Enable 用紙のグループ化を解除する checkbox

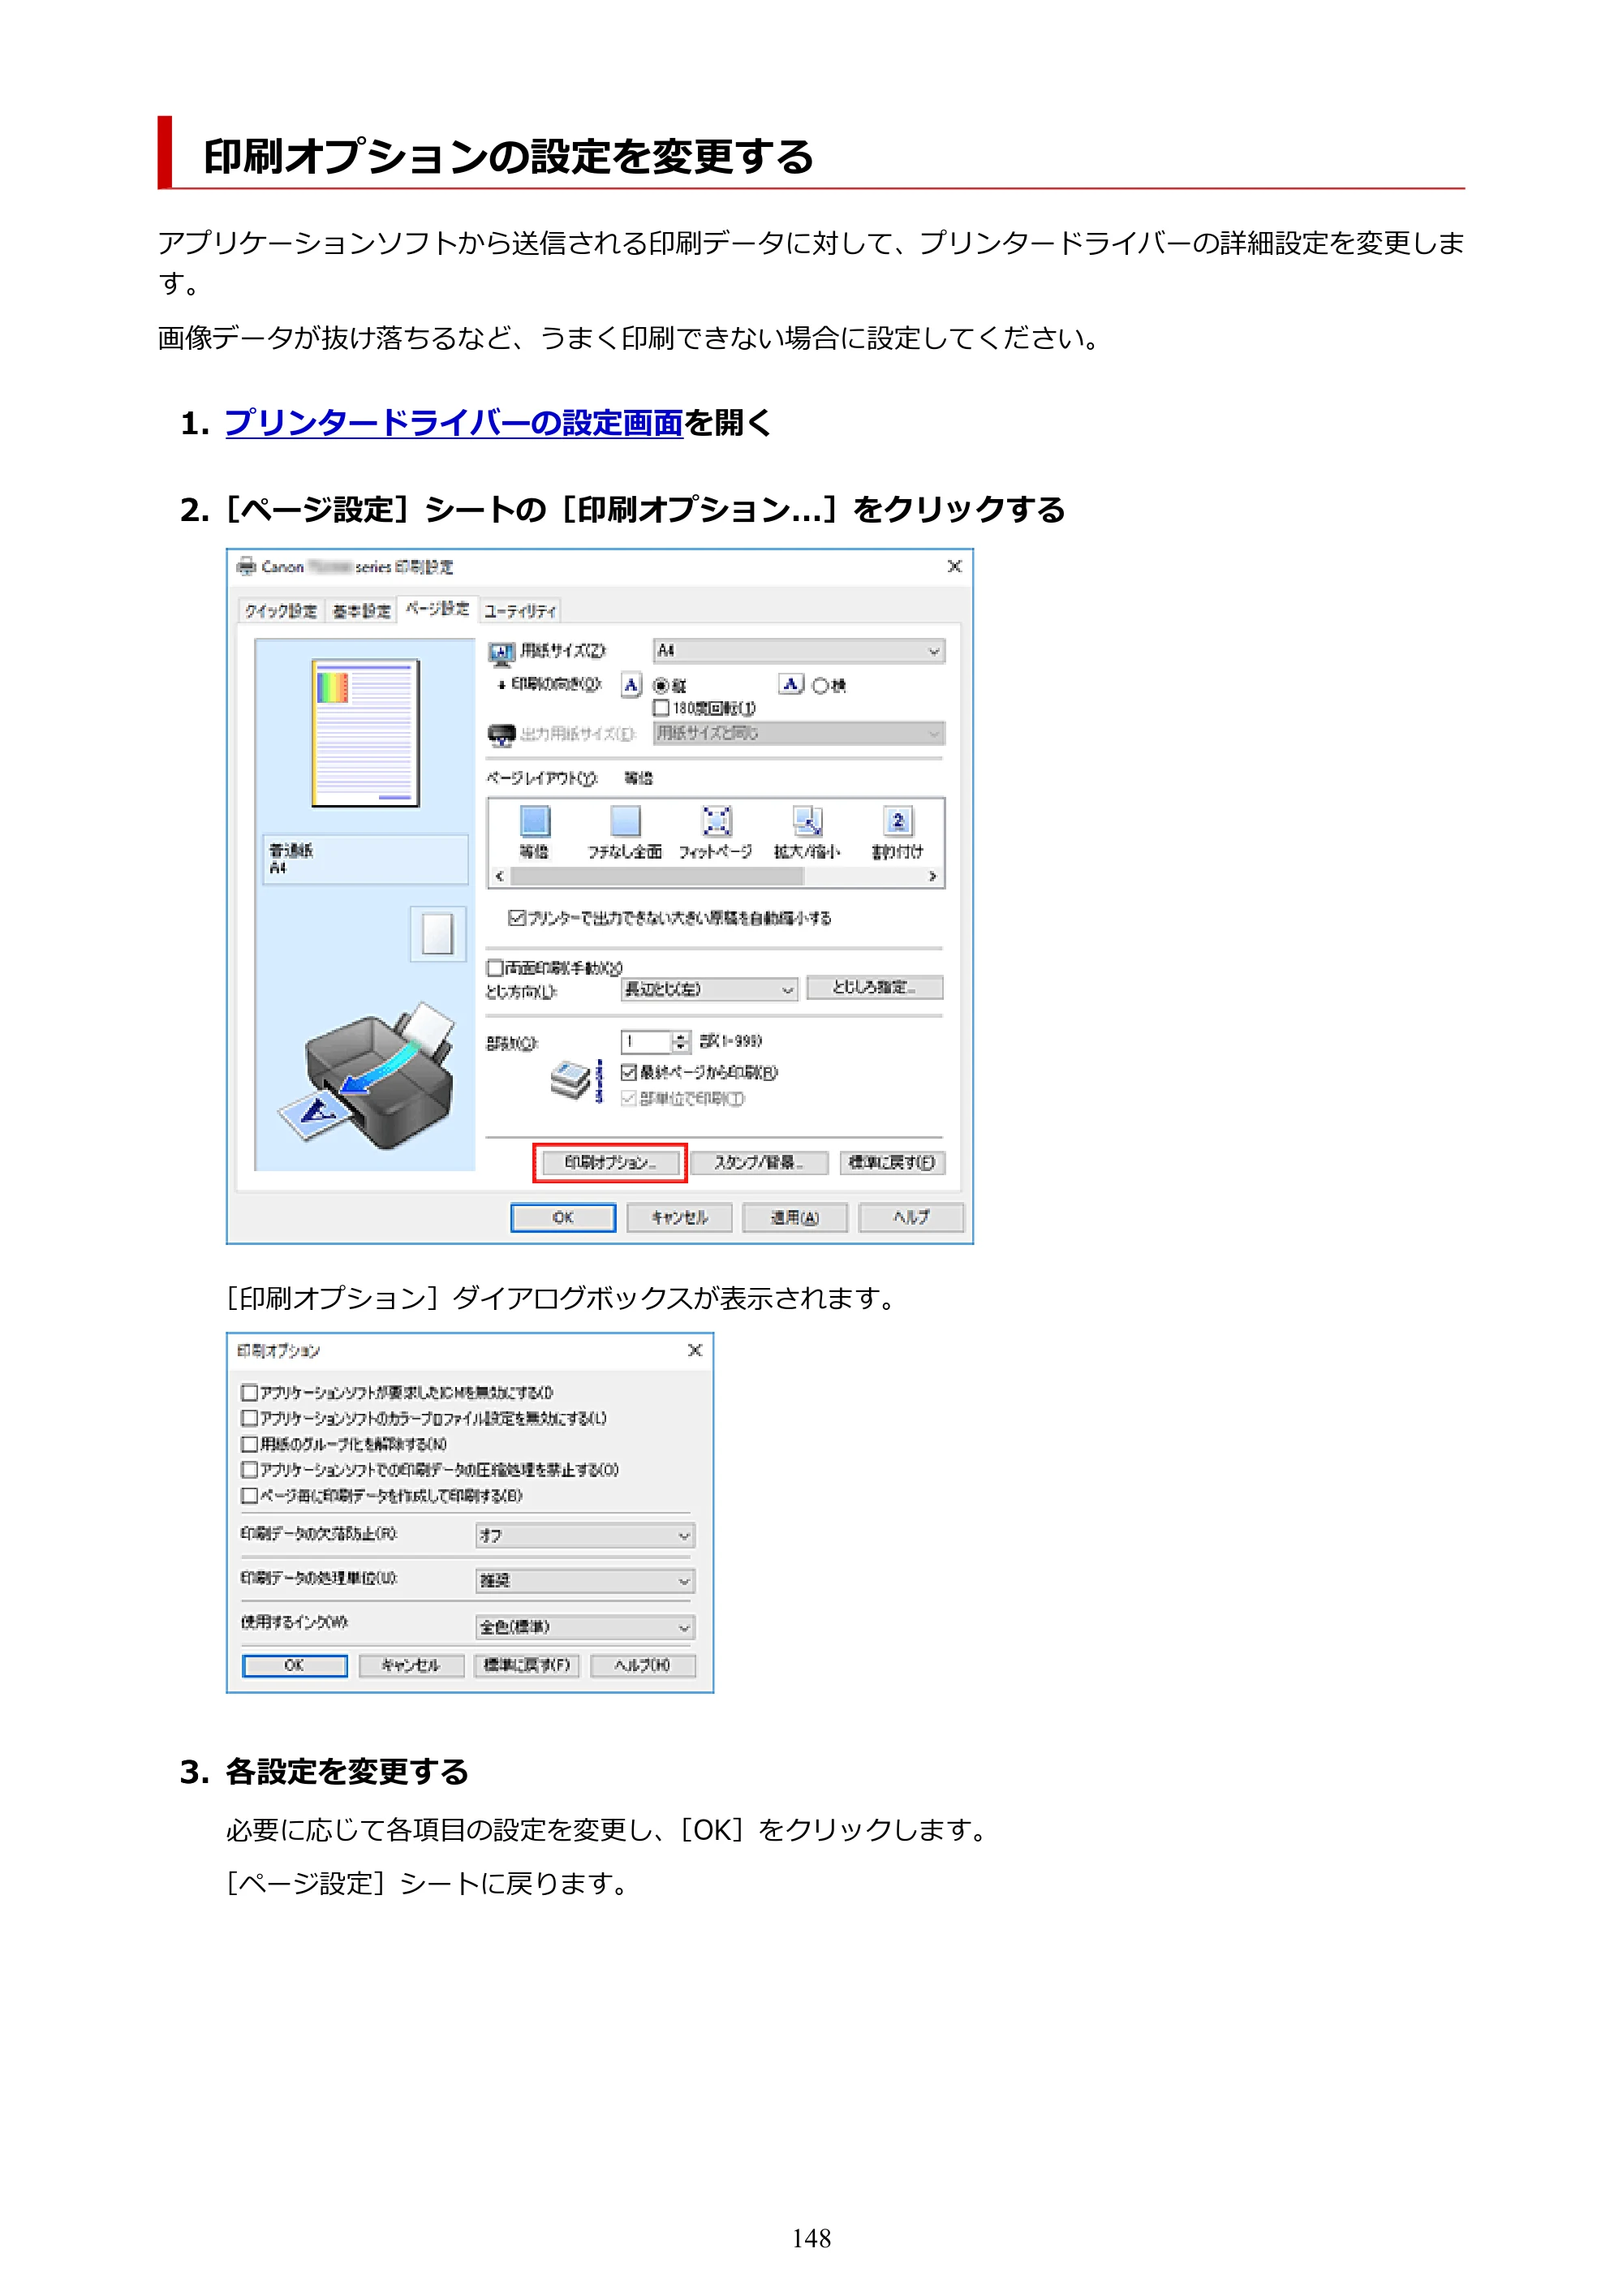coord(249,1444)
